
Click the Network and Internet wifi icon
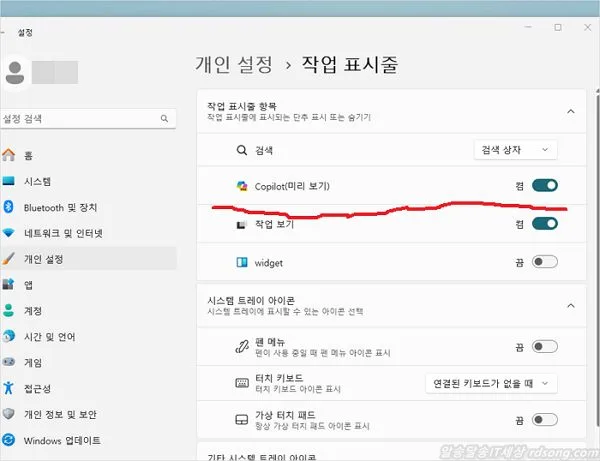coord(9,233)
